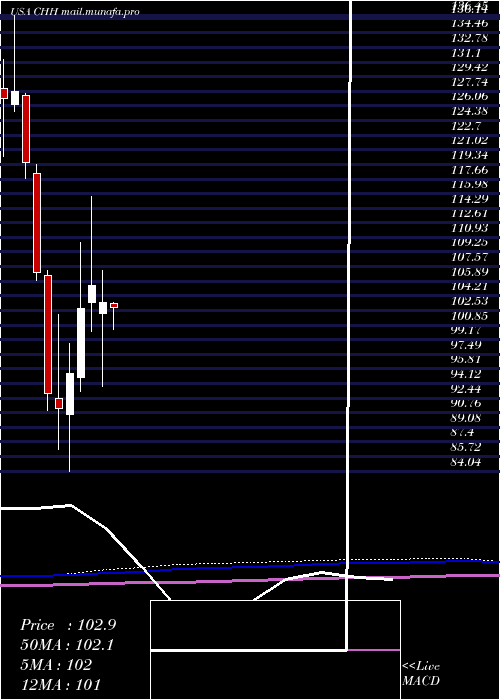The image size is (500, 700).
Task: Click the 122.7 price axis label
Action: pyautogui.click(x=466, y=125)
